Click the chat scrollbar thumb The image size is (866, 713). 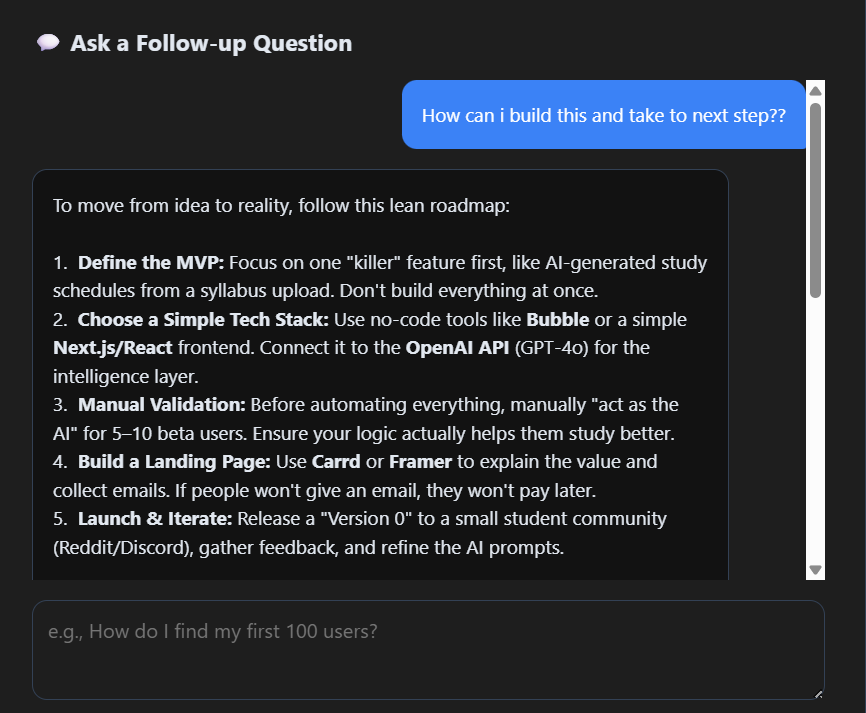coord(815,200)
